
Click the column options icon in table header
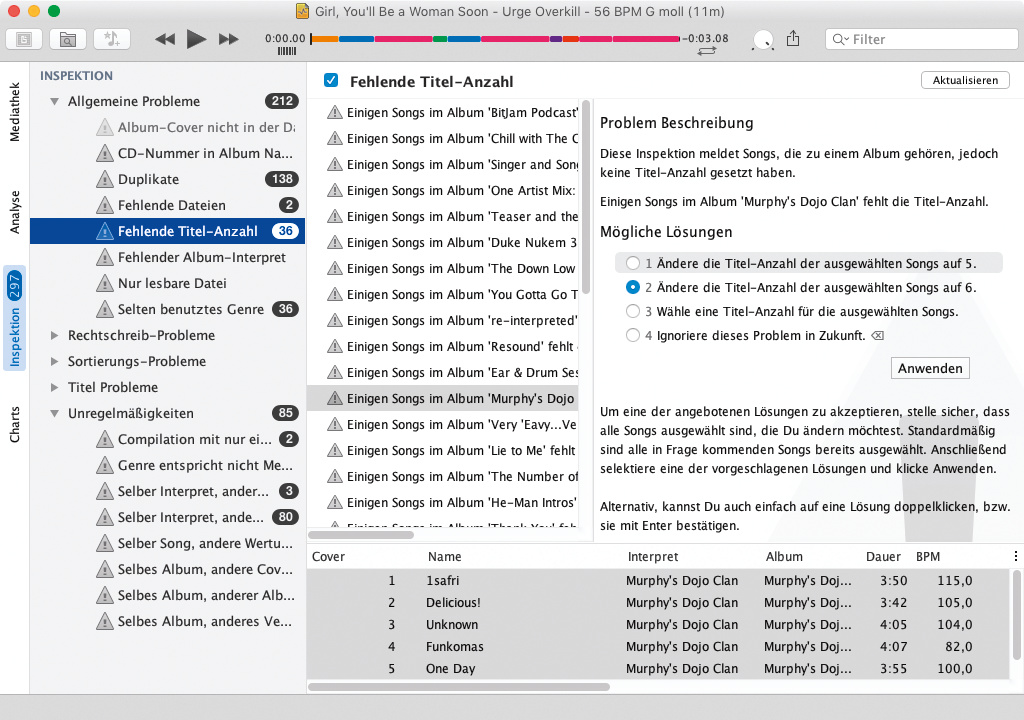point(1016,557)
